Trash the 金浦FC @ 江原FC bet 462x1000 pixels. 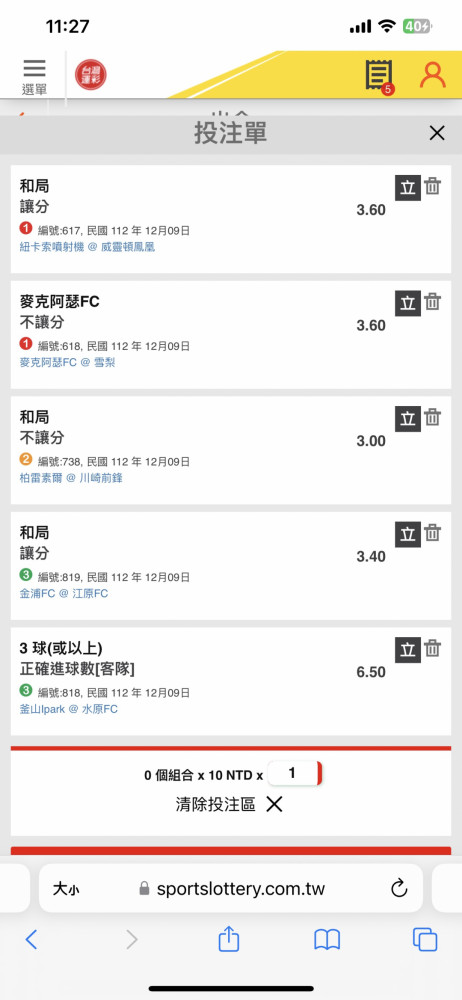[433, 533]
